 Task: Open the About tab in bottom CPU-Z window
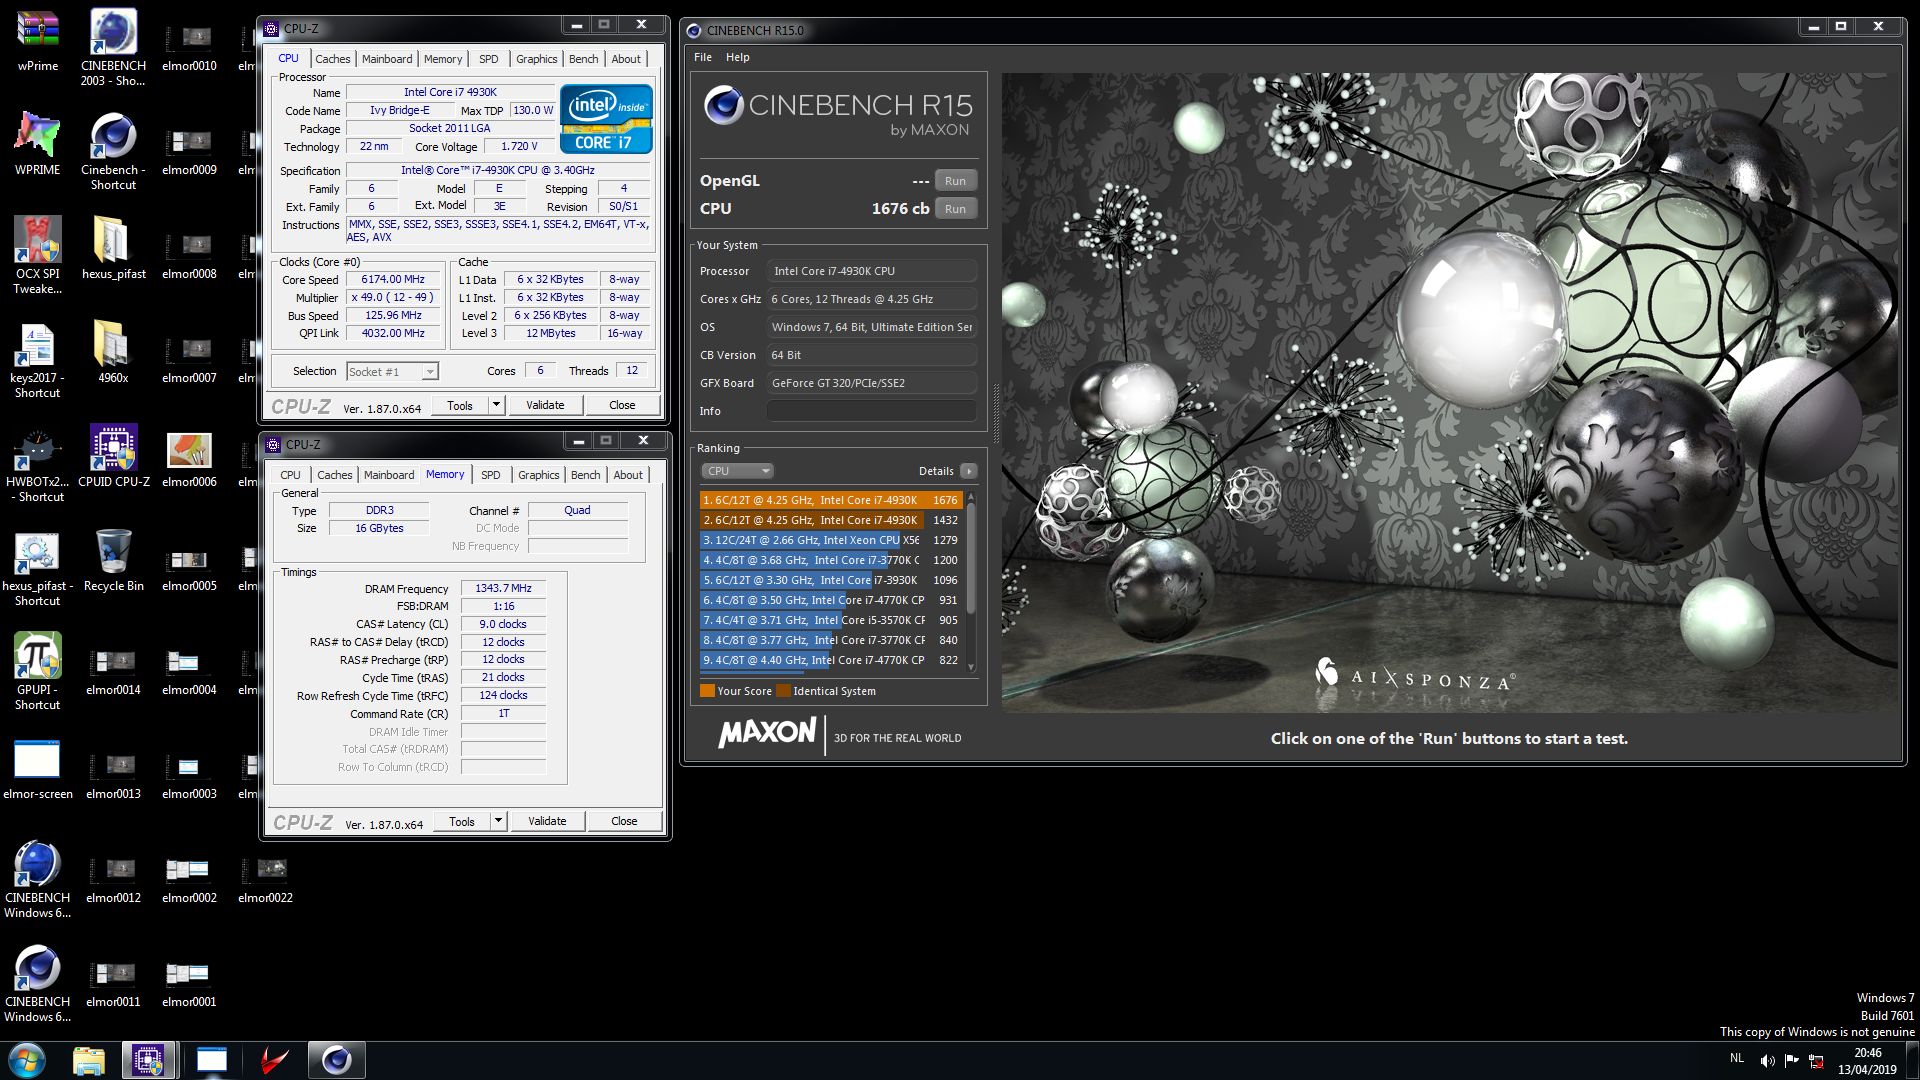point(628,475)
